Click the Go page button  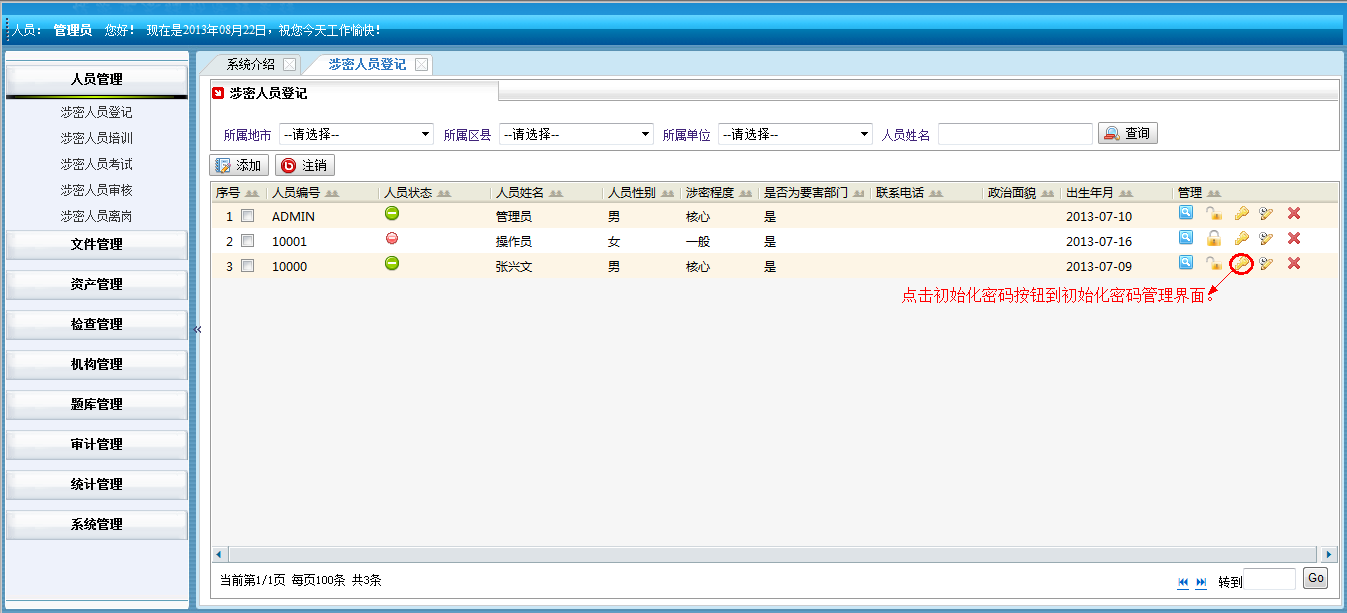(1316, 578)
